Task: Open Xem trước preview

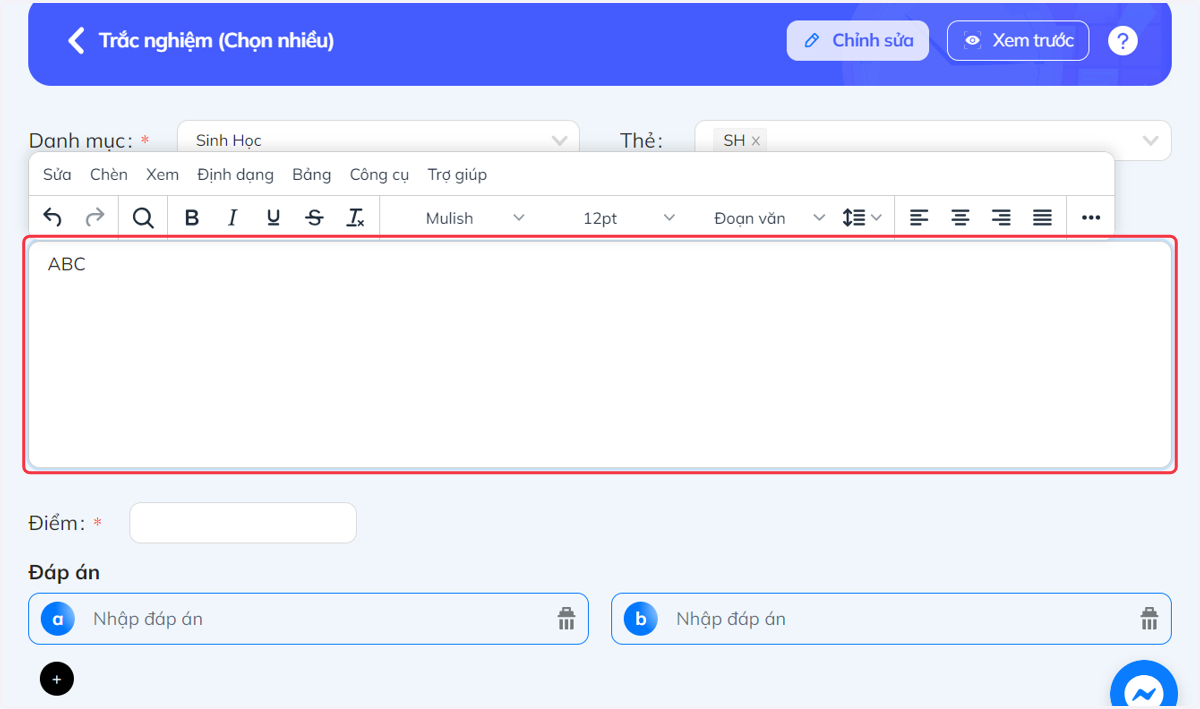Action: pos(1018,40)
